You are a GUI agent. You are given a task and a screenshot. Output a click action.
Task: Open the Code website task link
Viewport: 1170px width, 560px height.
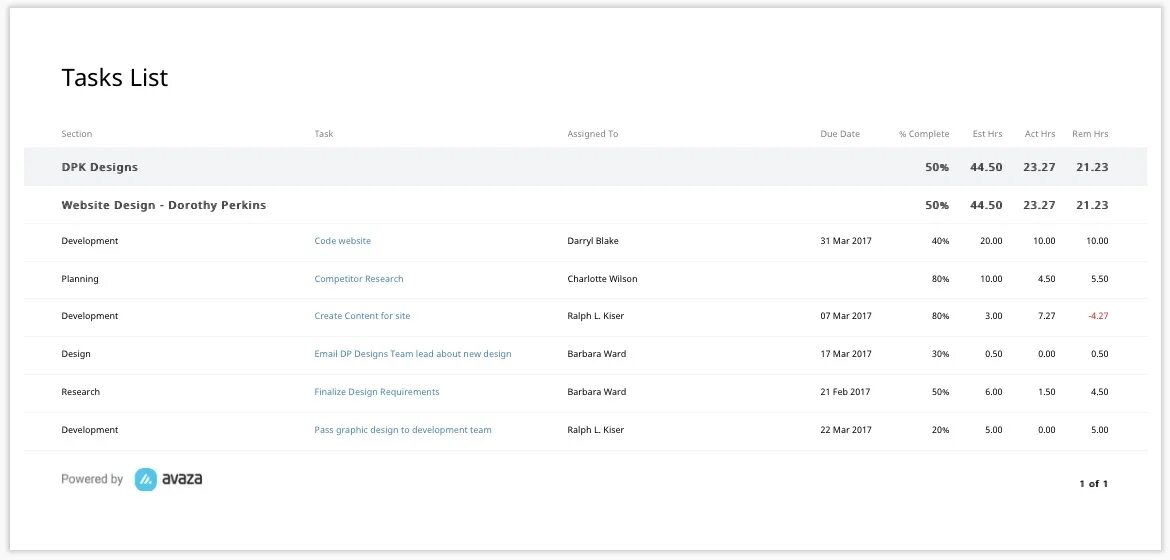(342, 241)
